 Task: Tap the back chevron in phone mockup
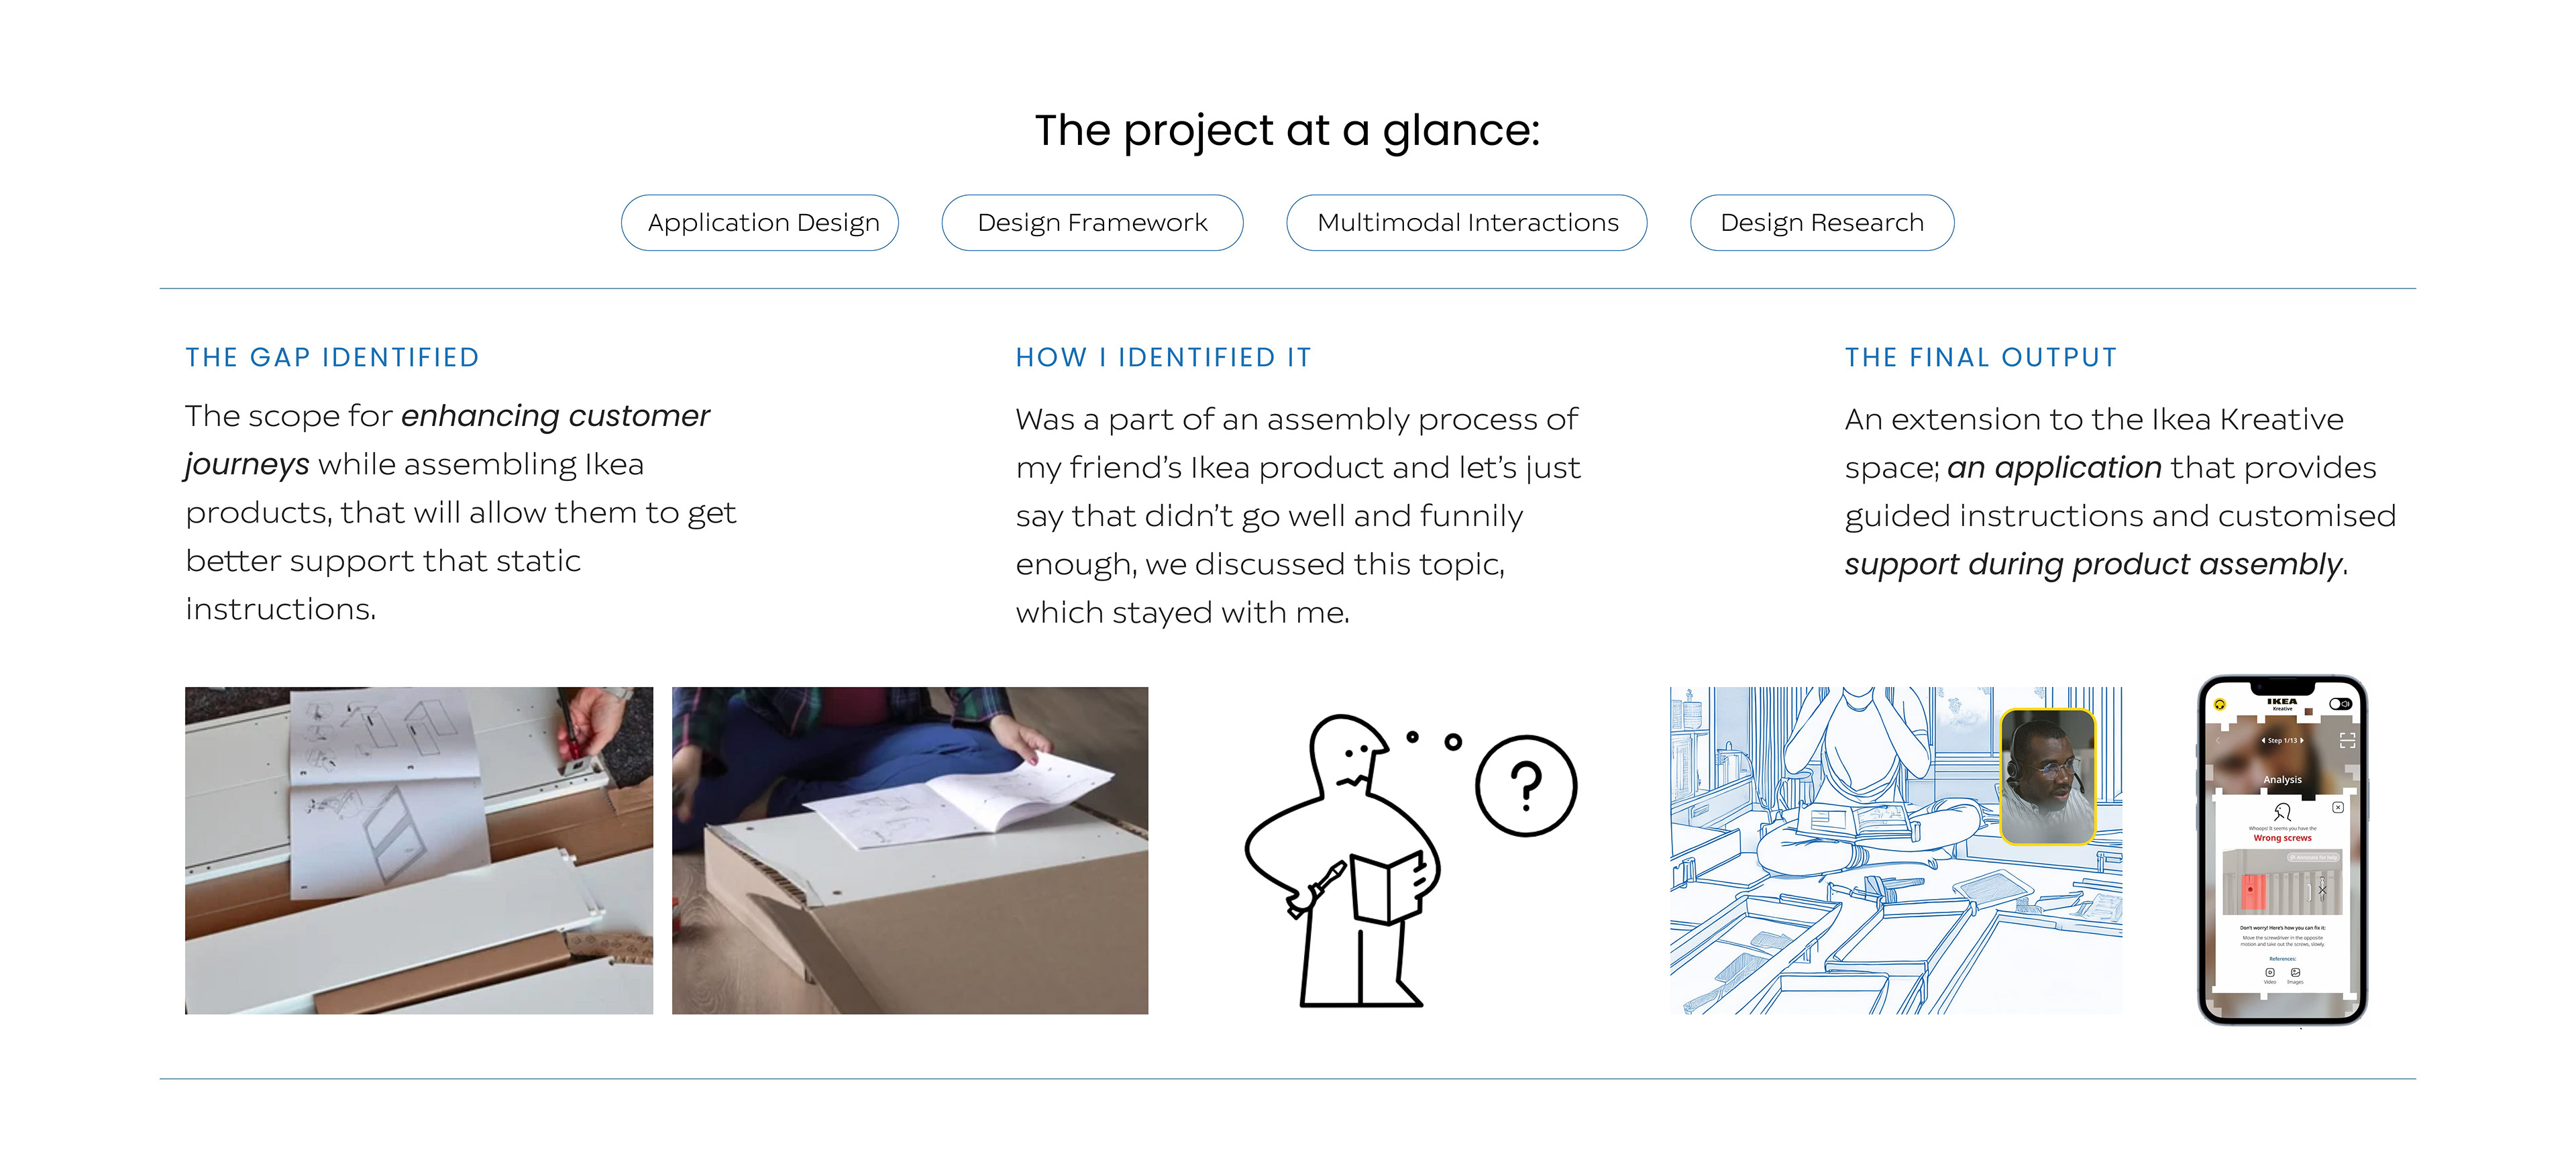pos(2218,741)
